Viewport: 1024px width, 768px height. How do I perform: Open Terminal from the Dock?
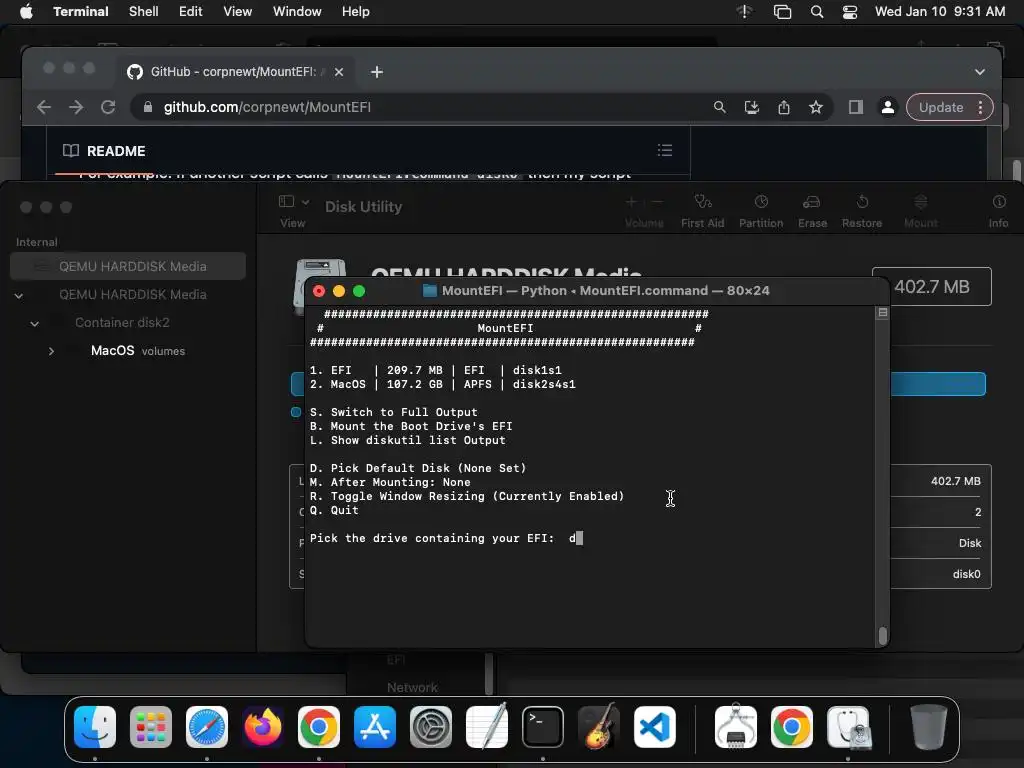tap(543, 727)
